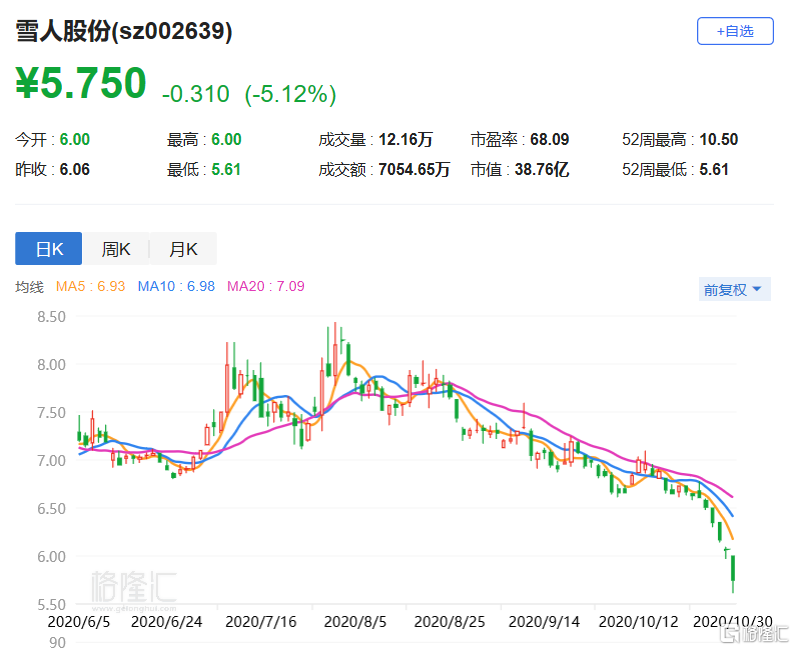
Task: Click the 5.50 y-axis price label
Action: (51, 605)
